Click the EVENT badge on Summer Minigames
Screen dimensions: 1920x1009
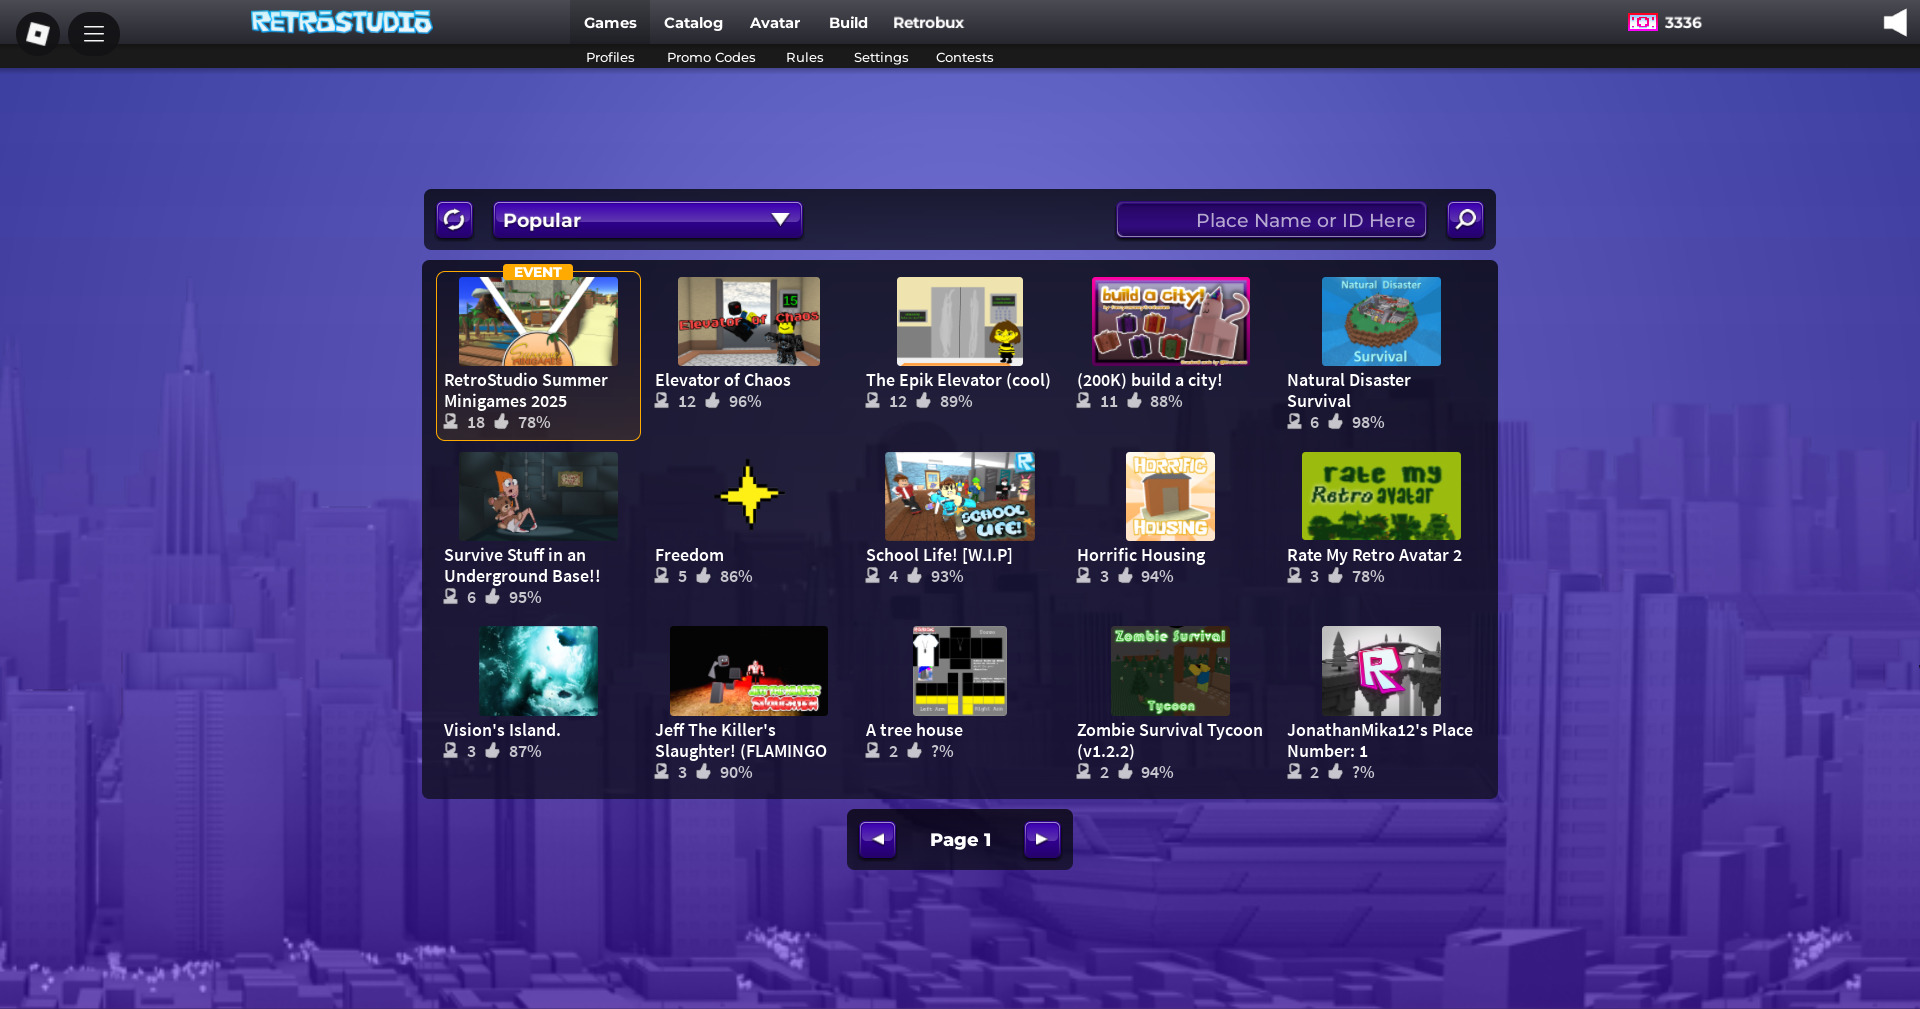[538, 272]
